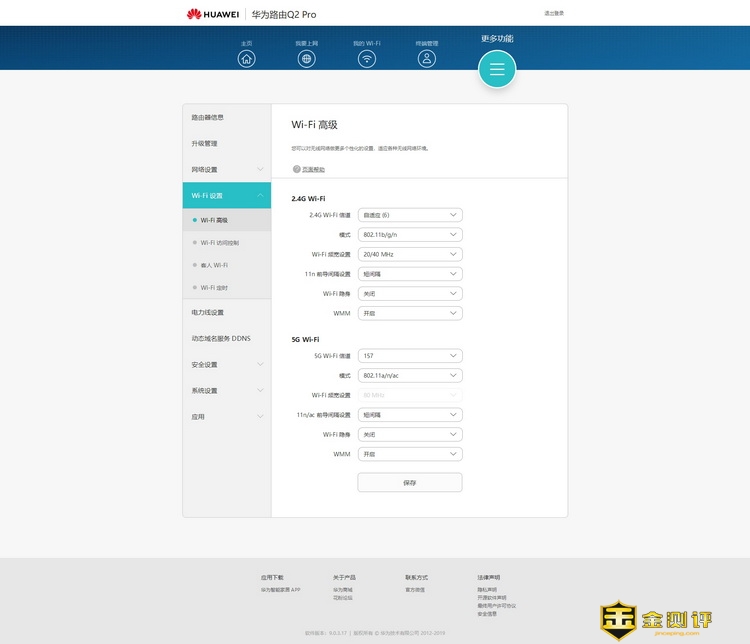Screen dimensions: 750x644
Task: Expand the 网络设置 sidebar section
Action: (226, 170)
